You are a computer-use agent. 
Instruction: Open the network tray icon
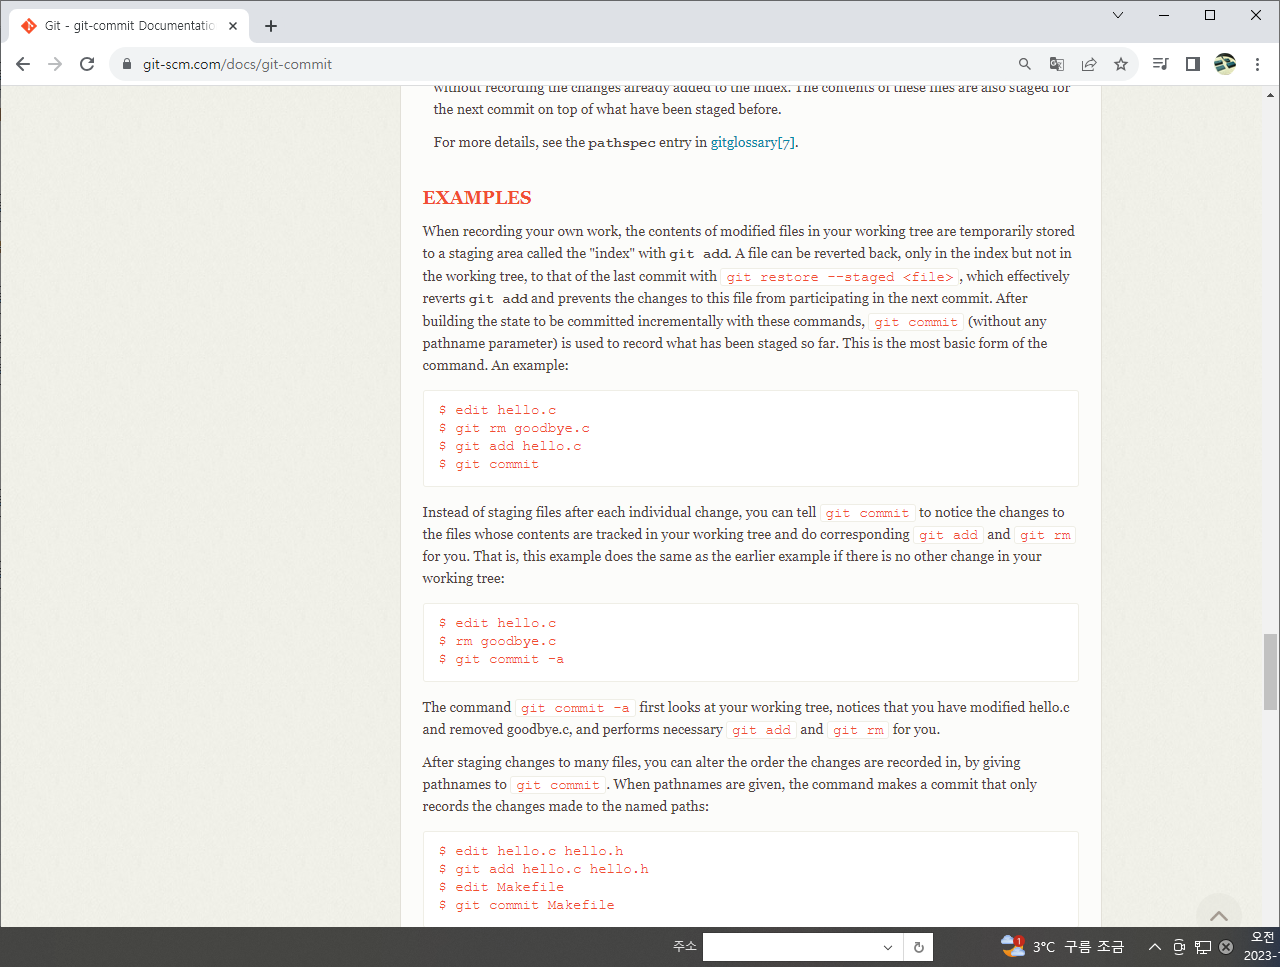coord(1203,947)
